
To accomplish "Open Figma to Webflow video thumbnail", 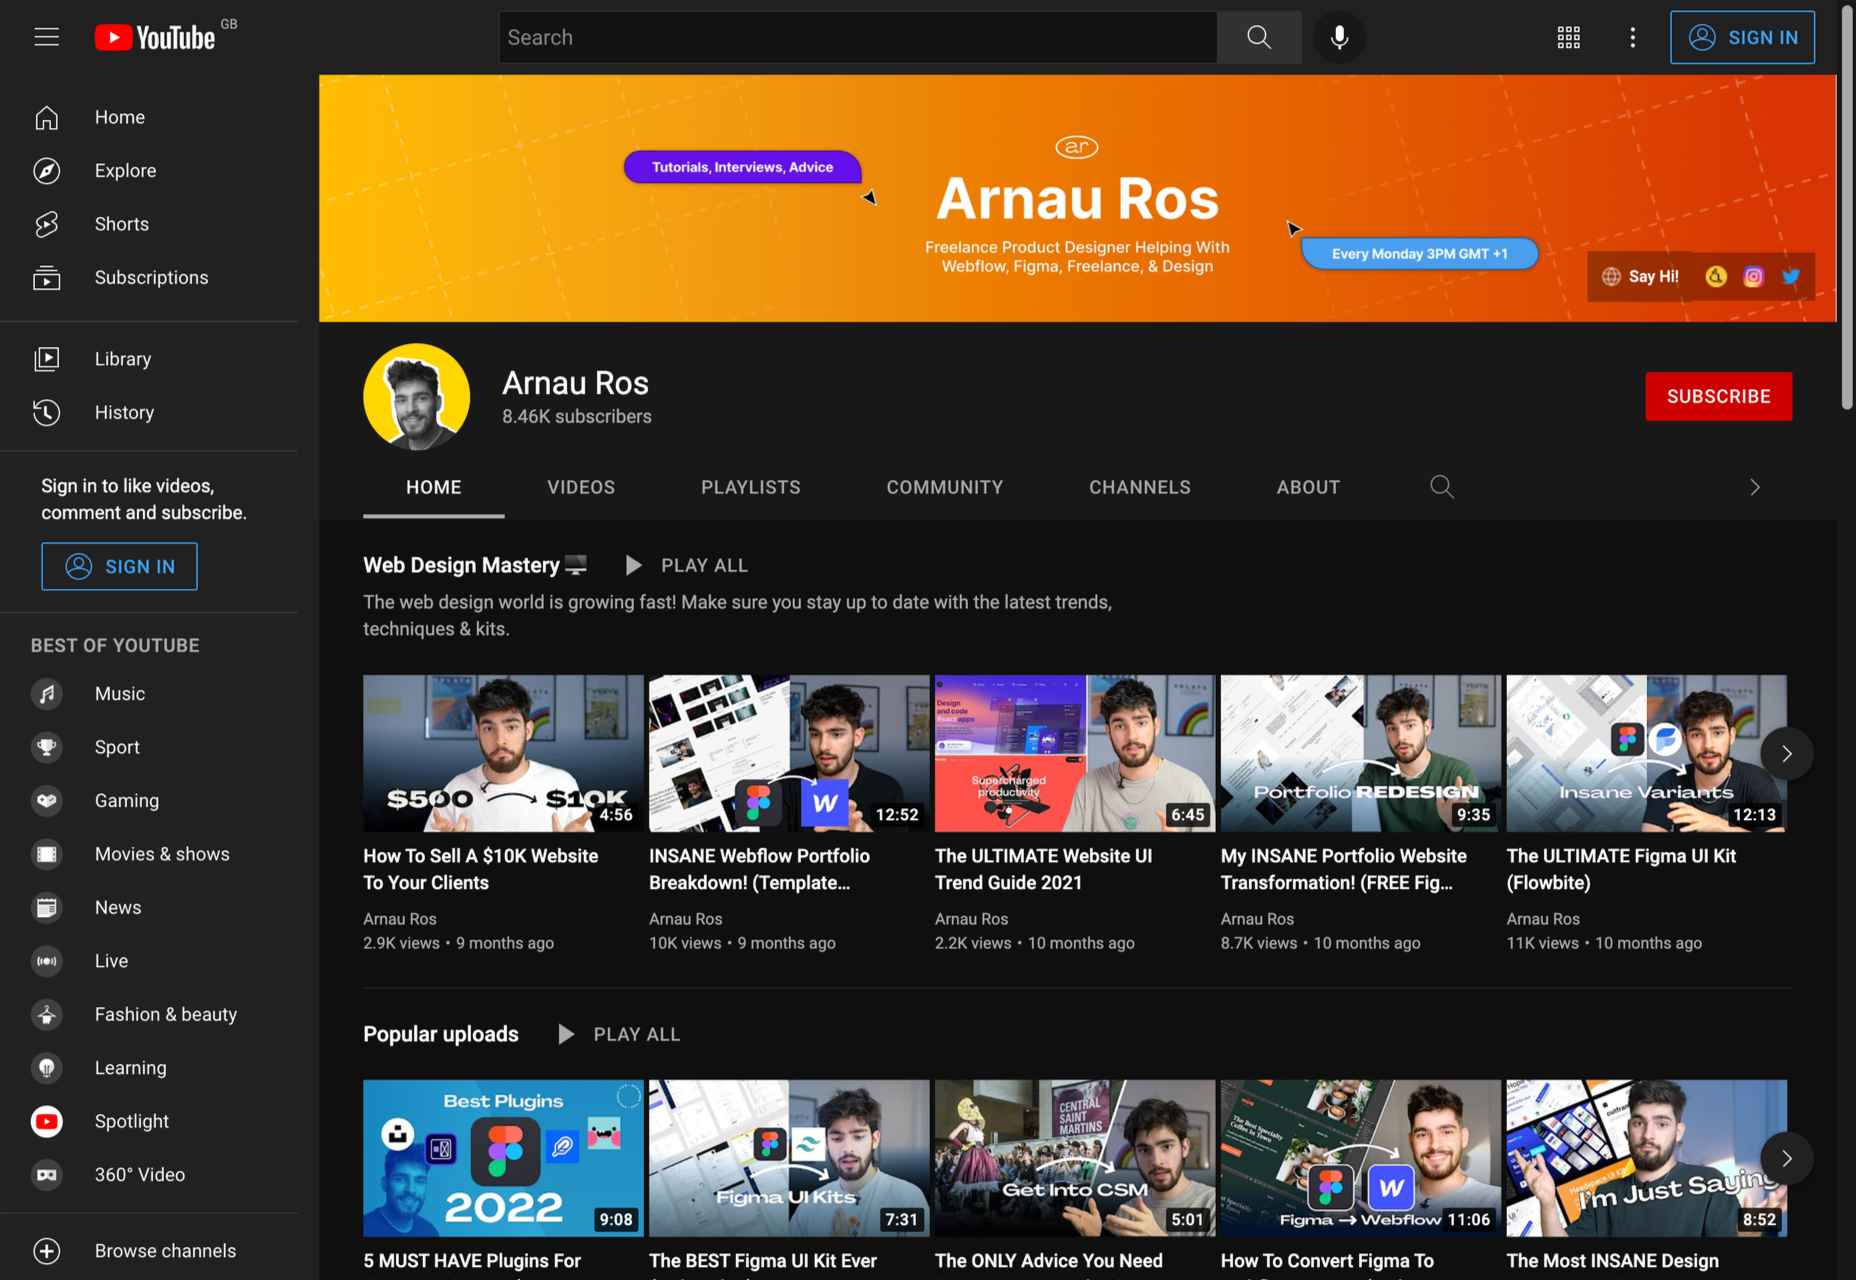I will [1361, 1158].
